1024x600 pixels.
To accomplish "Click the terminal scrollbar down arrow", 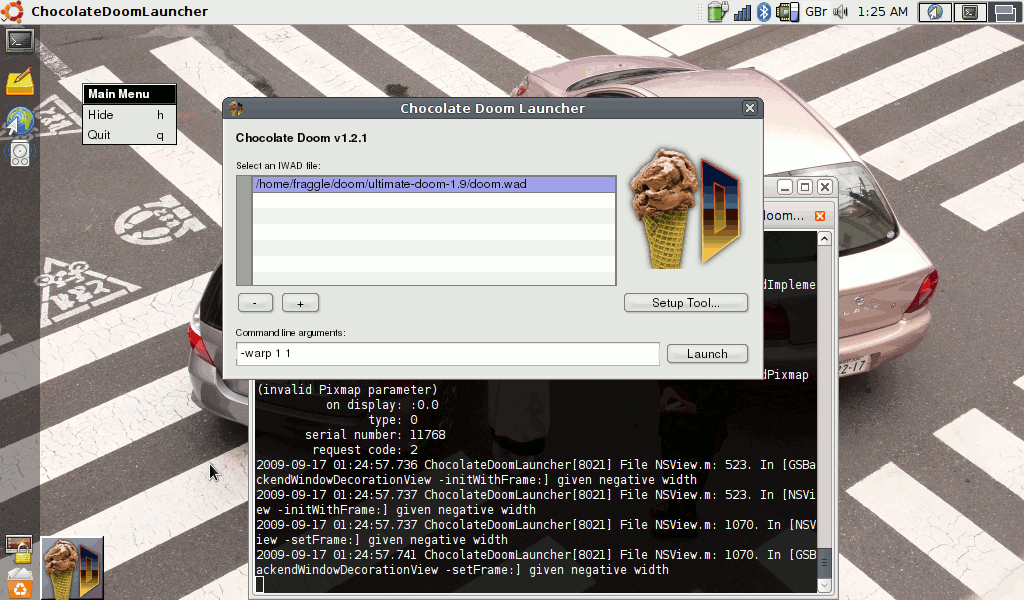I will (824, 585).
